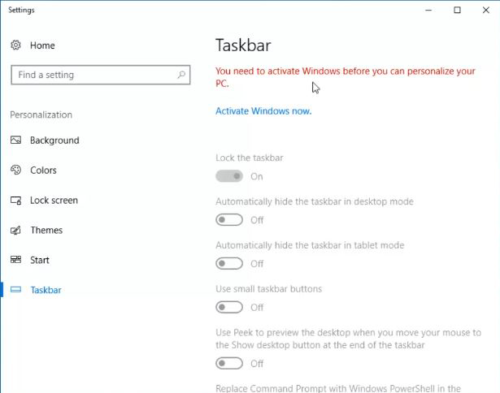Viewport: 500px width, 393px height.
Task: Click the Personalization section label
Action: (41, 115)
